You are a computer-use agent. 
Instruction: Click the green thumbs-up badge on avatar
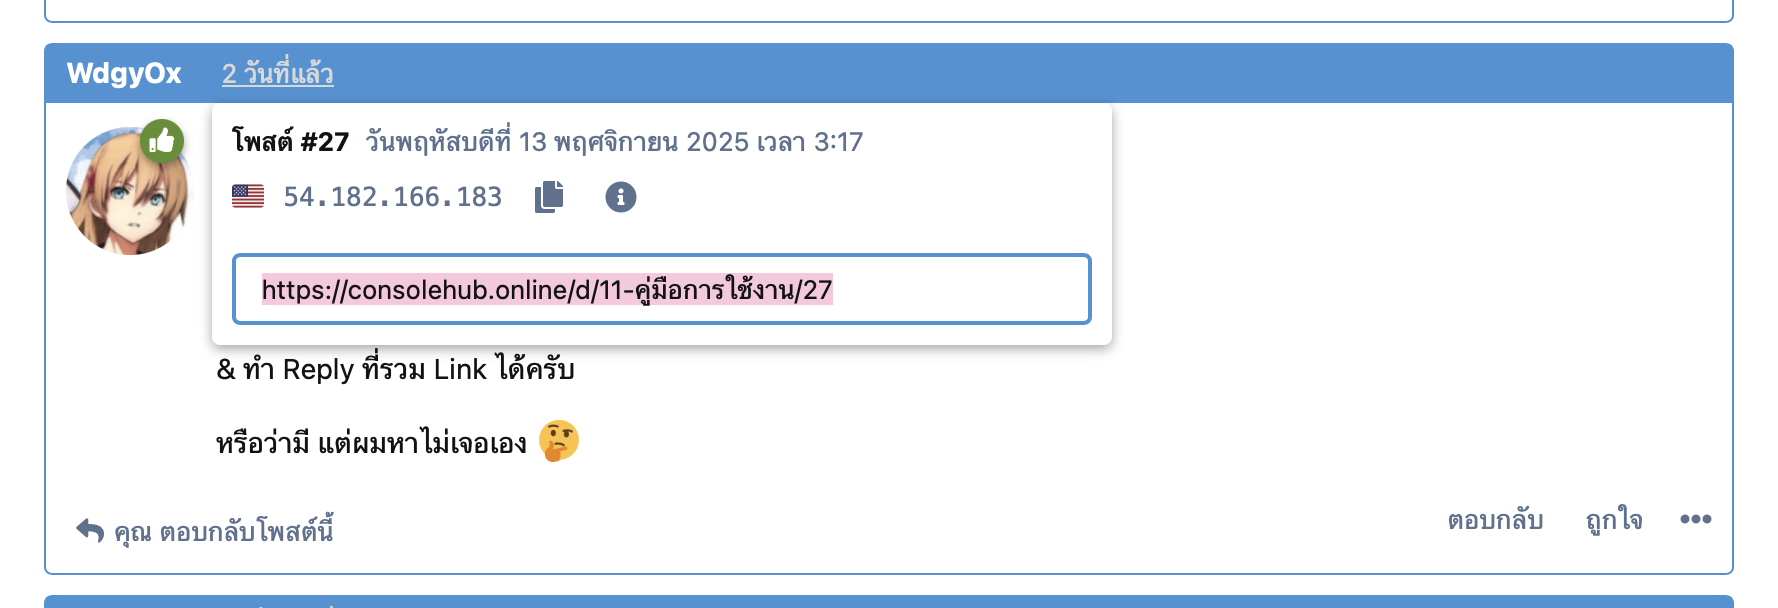(x=161, y=142)
